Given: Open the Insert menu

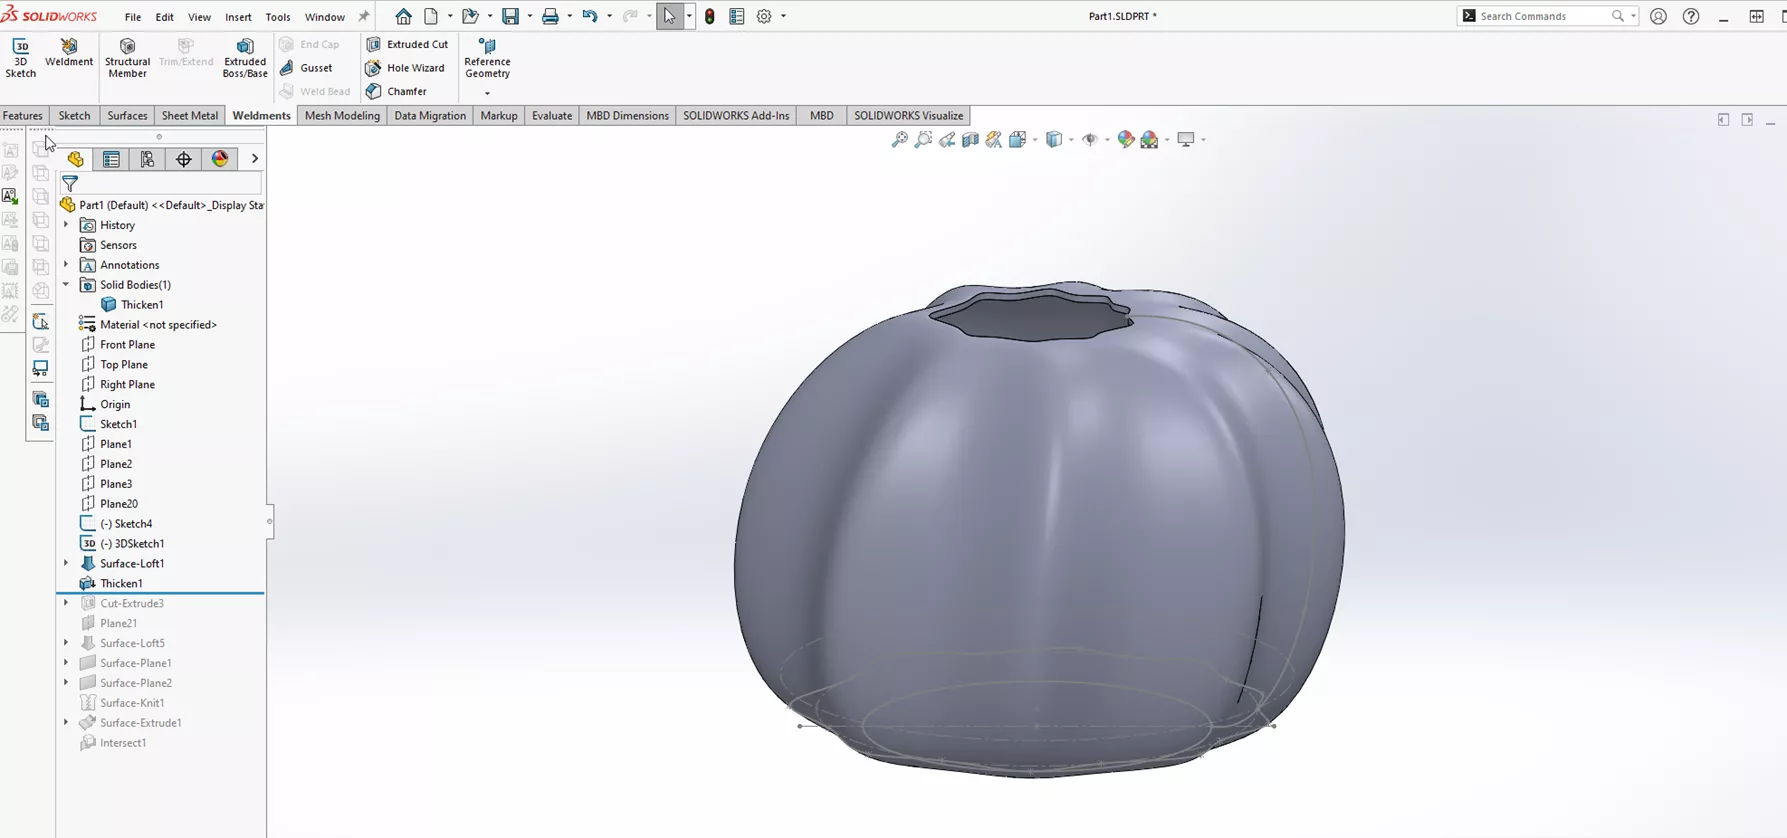Looking at the screenshot, I should (x=238, y=17).
